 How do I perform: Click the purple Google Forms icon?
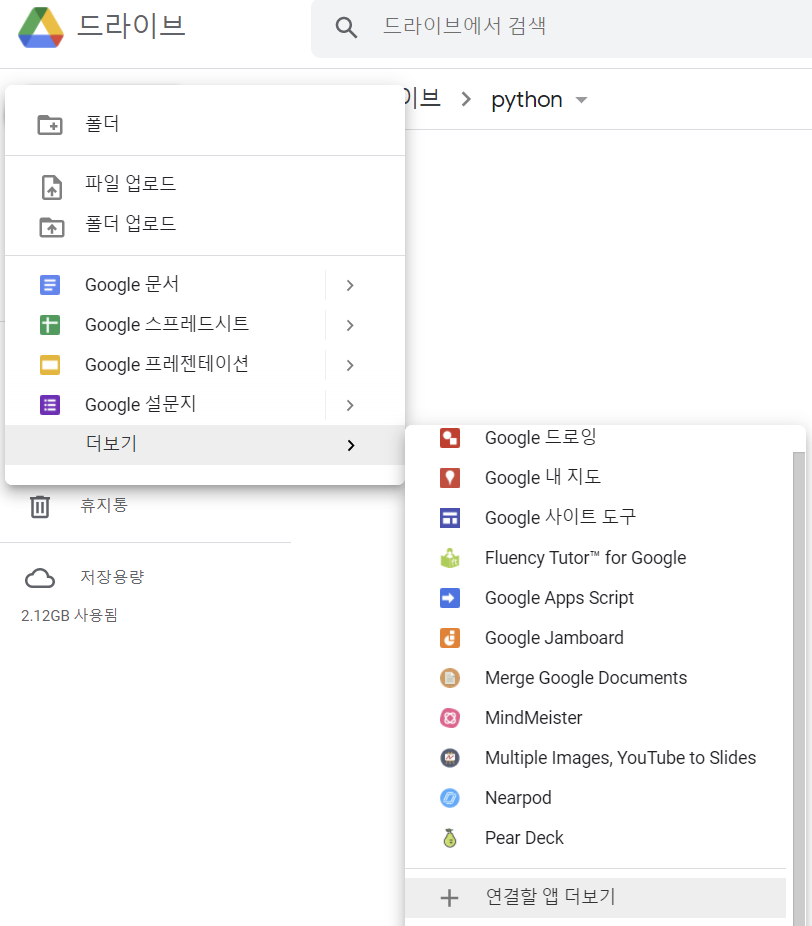(x=50, y=405)
